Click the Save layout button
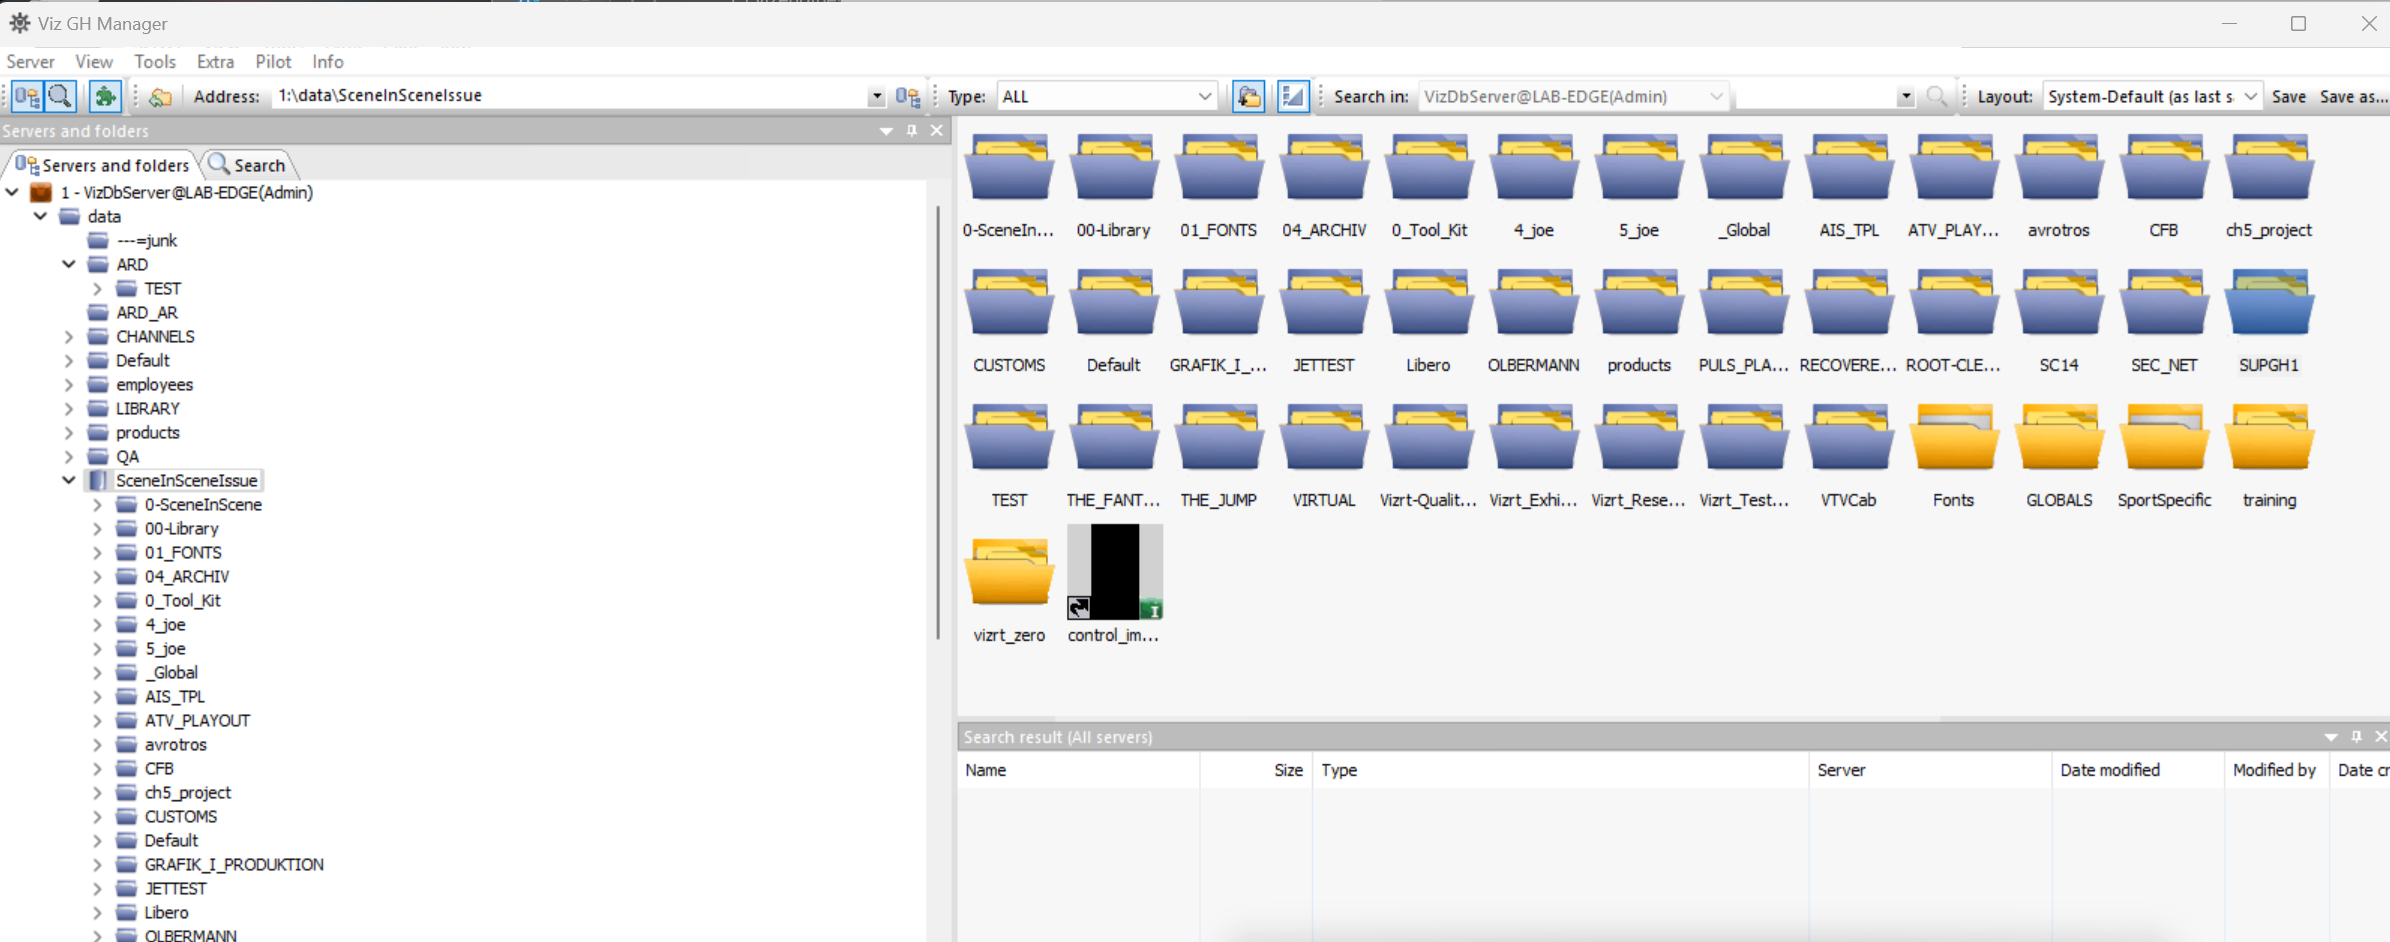 [x=2288, y=96]
